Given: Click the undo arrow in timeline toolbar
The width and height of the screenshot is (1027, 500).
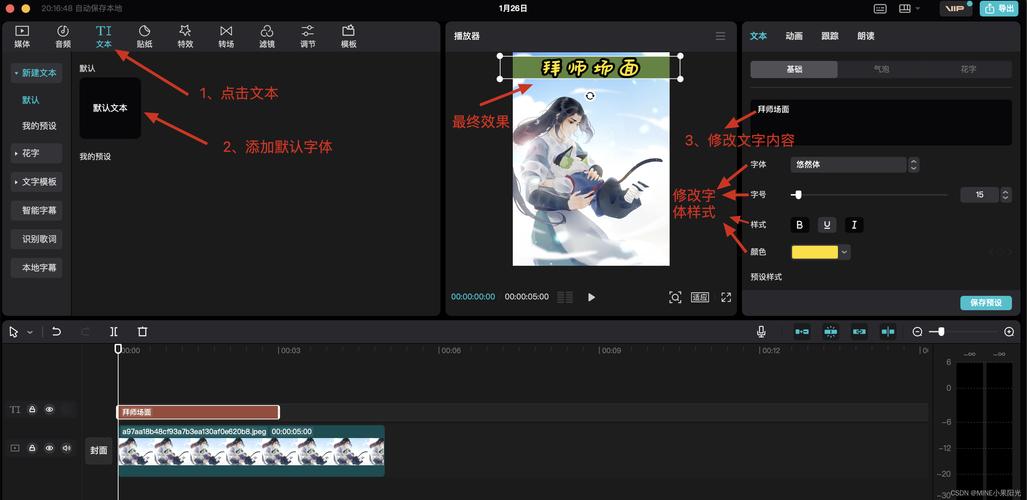Looking at the screenshot, I should click(x=56, y=332).
